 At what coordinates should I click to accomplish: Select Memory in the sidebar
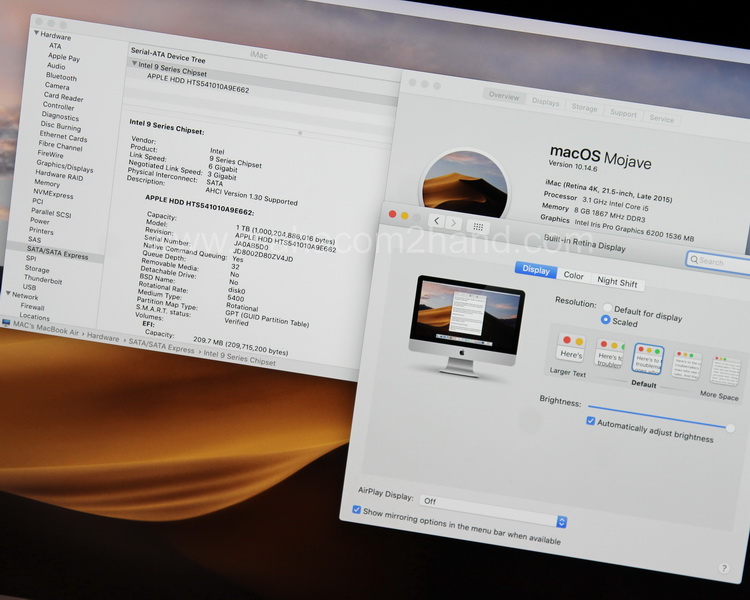click(x=47, y=183)
